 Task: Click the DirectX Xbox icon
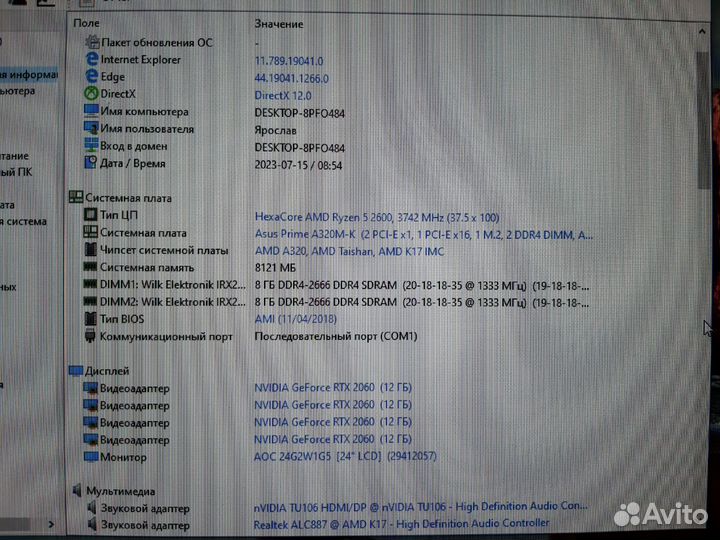[x=91, y=94]
